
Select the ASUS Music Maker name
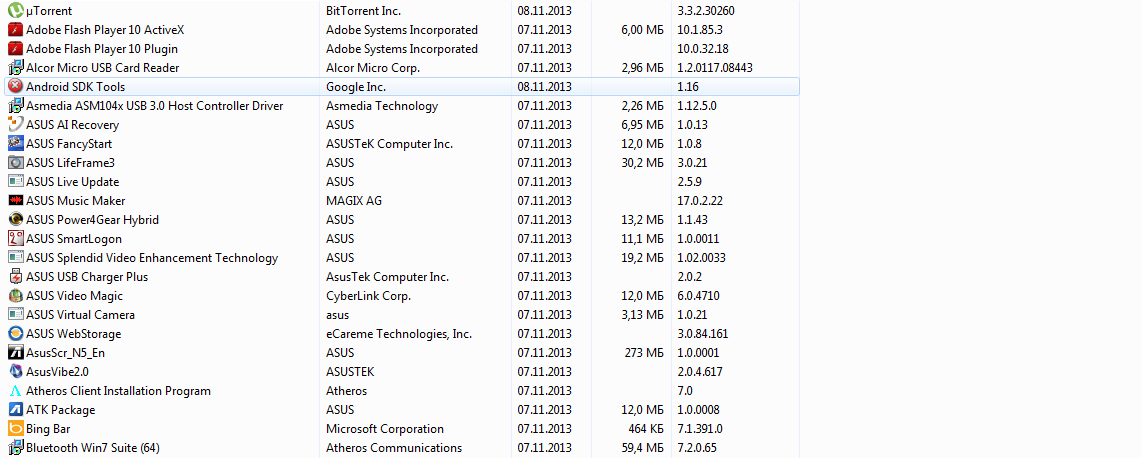click(76, 200)
